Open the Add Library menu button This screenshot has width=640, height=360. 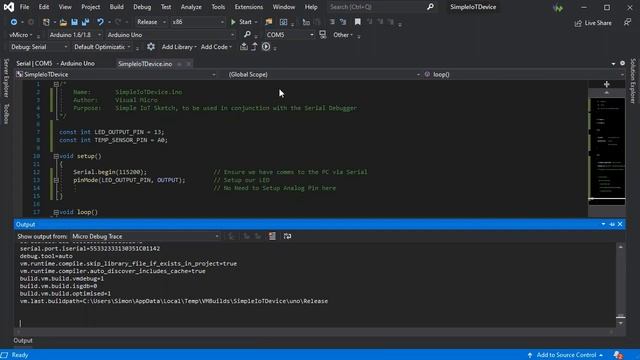(x=179, y=47)
